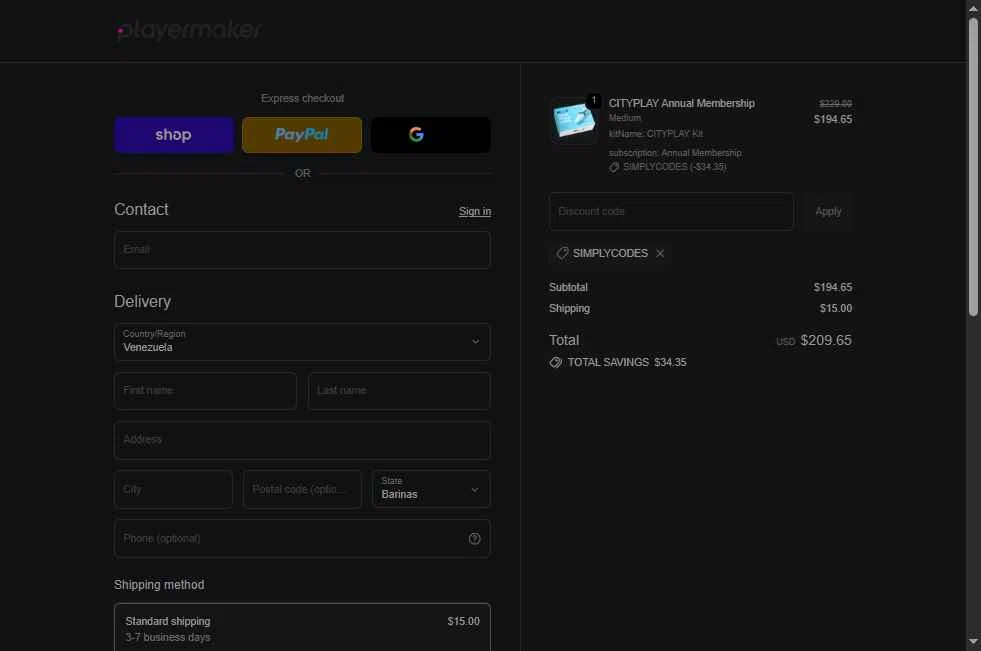
Task: Follow the Sign in link
Action: 475,211
